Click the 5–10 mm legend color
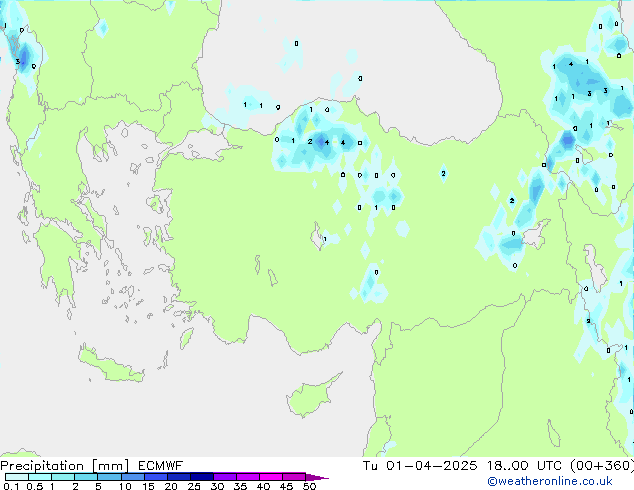 109,477
